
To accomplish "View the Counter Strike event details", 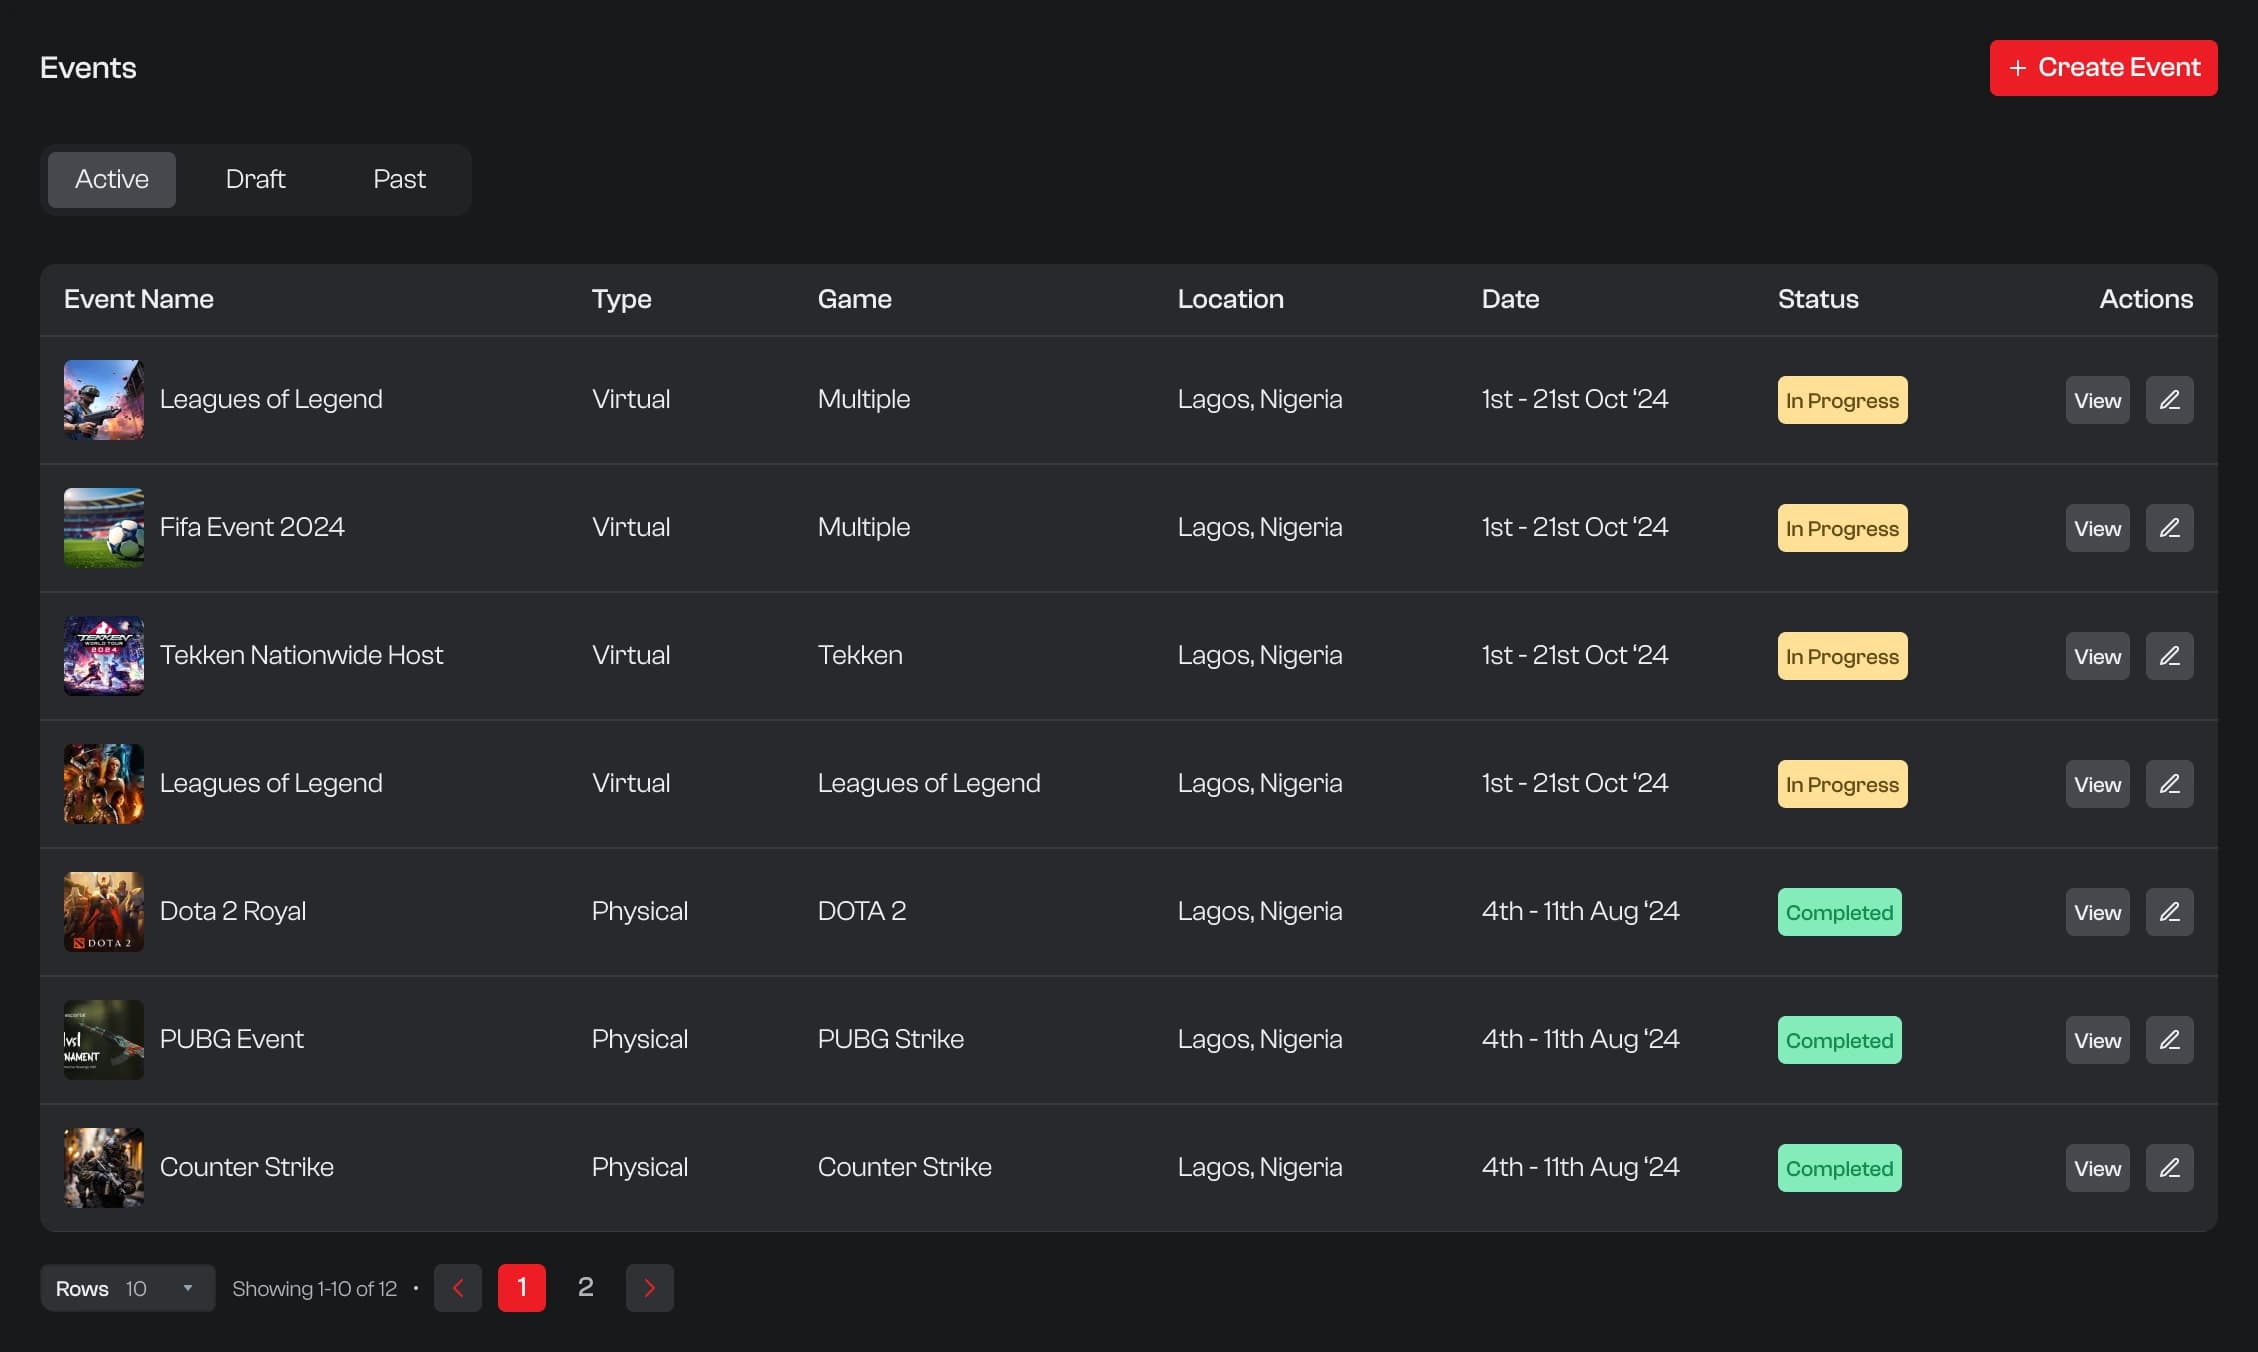I will click(x=2097, y=1167).
